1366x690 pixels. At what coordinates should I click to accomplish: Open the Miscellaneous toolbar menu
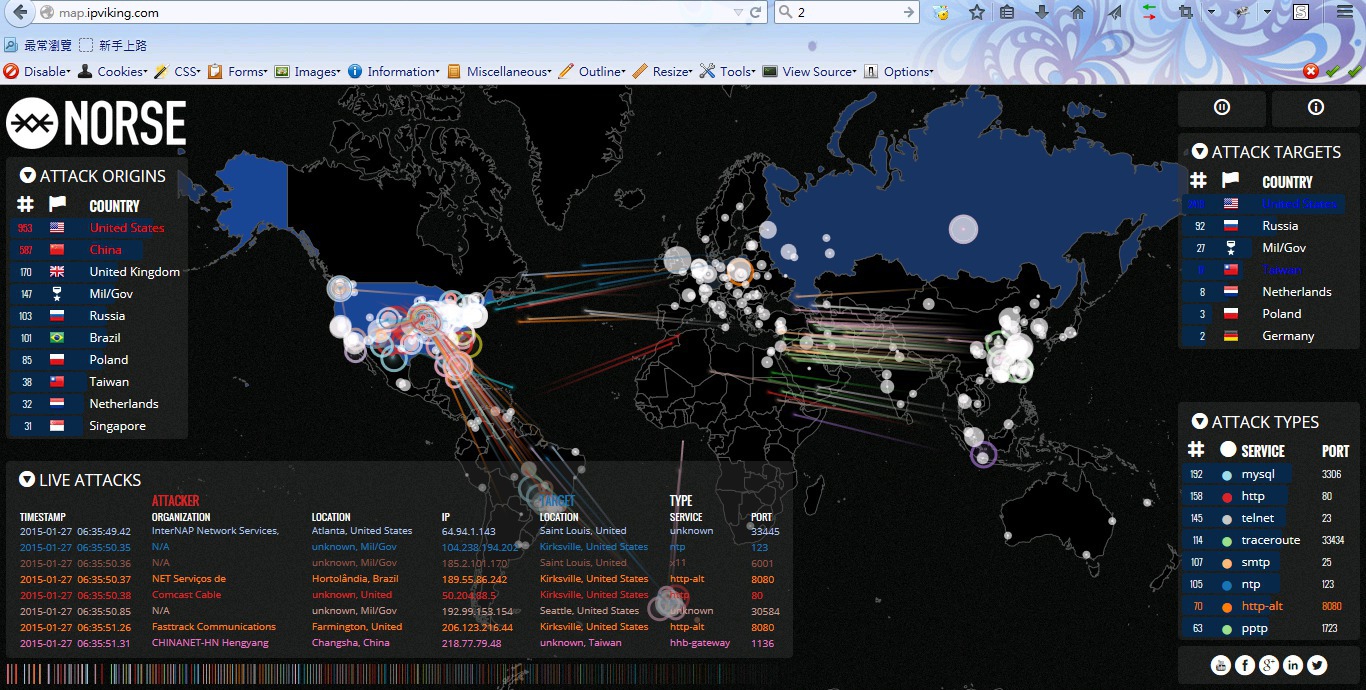500,72
